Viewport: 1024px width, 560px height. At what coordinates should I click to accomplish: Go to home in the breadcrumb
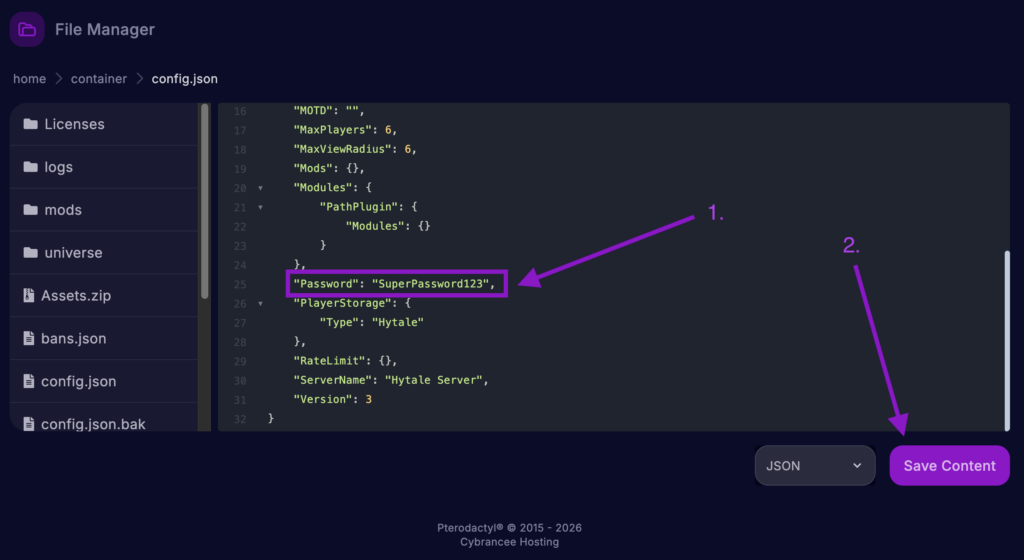(x=29, y=79)
